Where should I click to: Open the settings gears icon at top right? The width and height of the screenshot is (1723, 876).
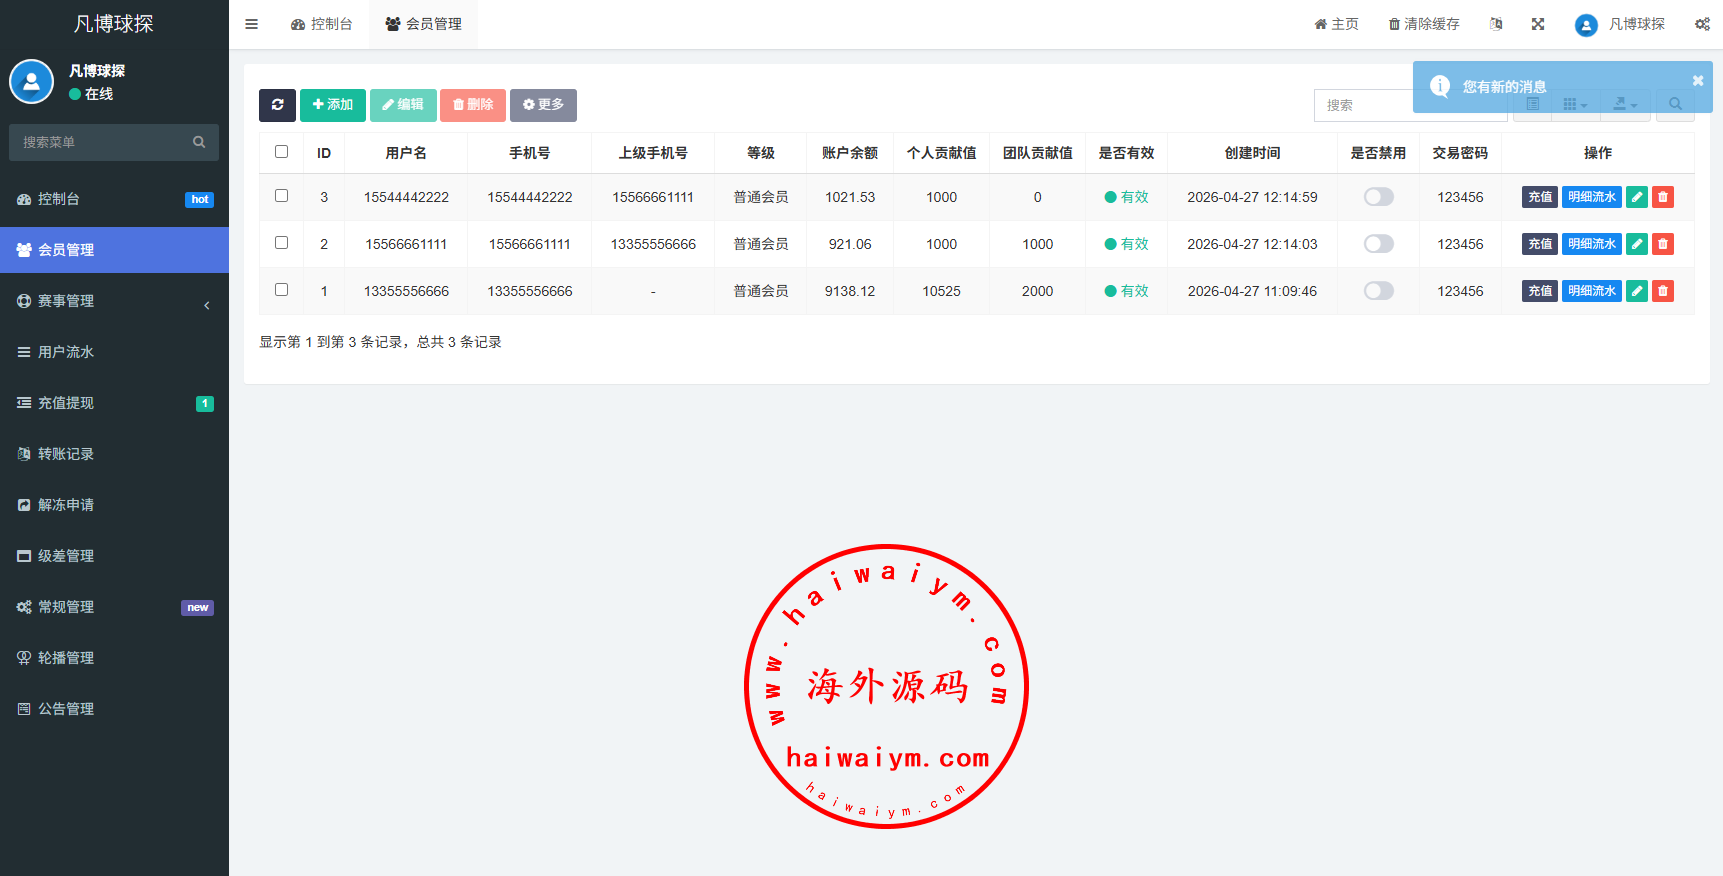pos(1702,24)
